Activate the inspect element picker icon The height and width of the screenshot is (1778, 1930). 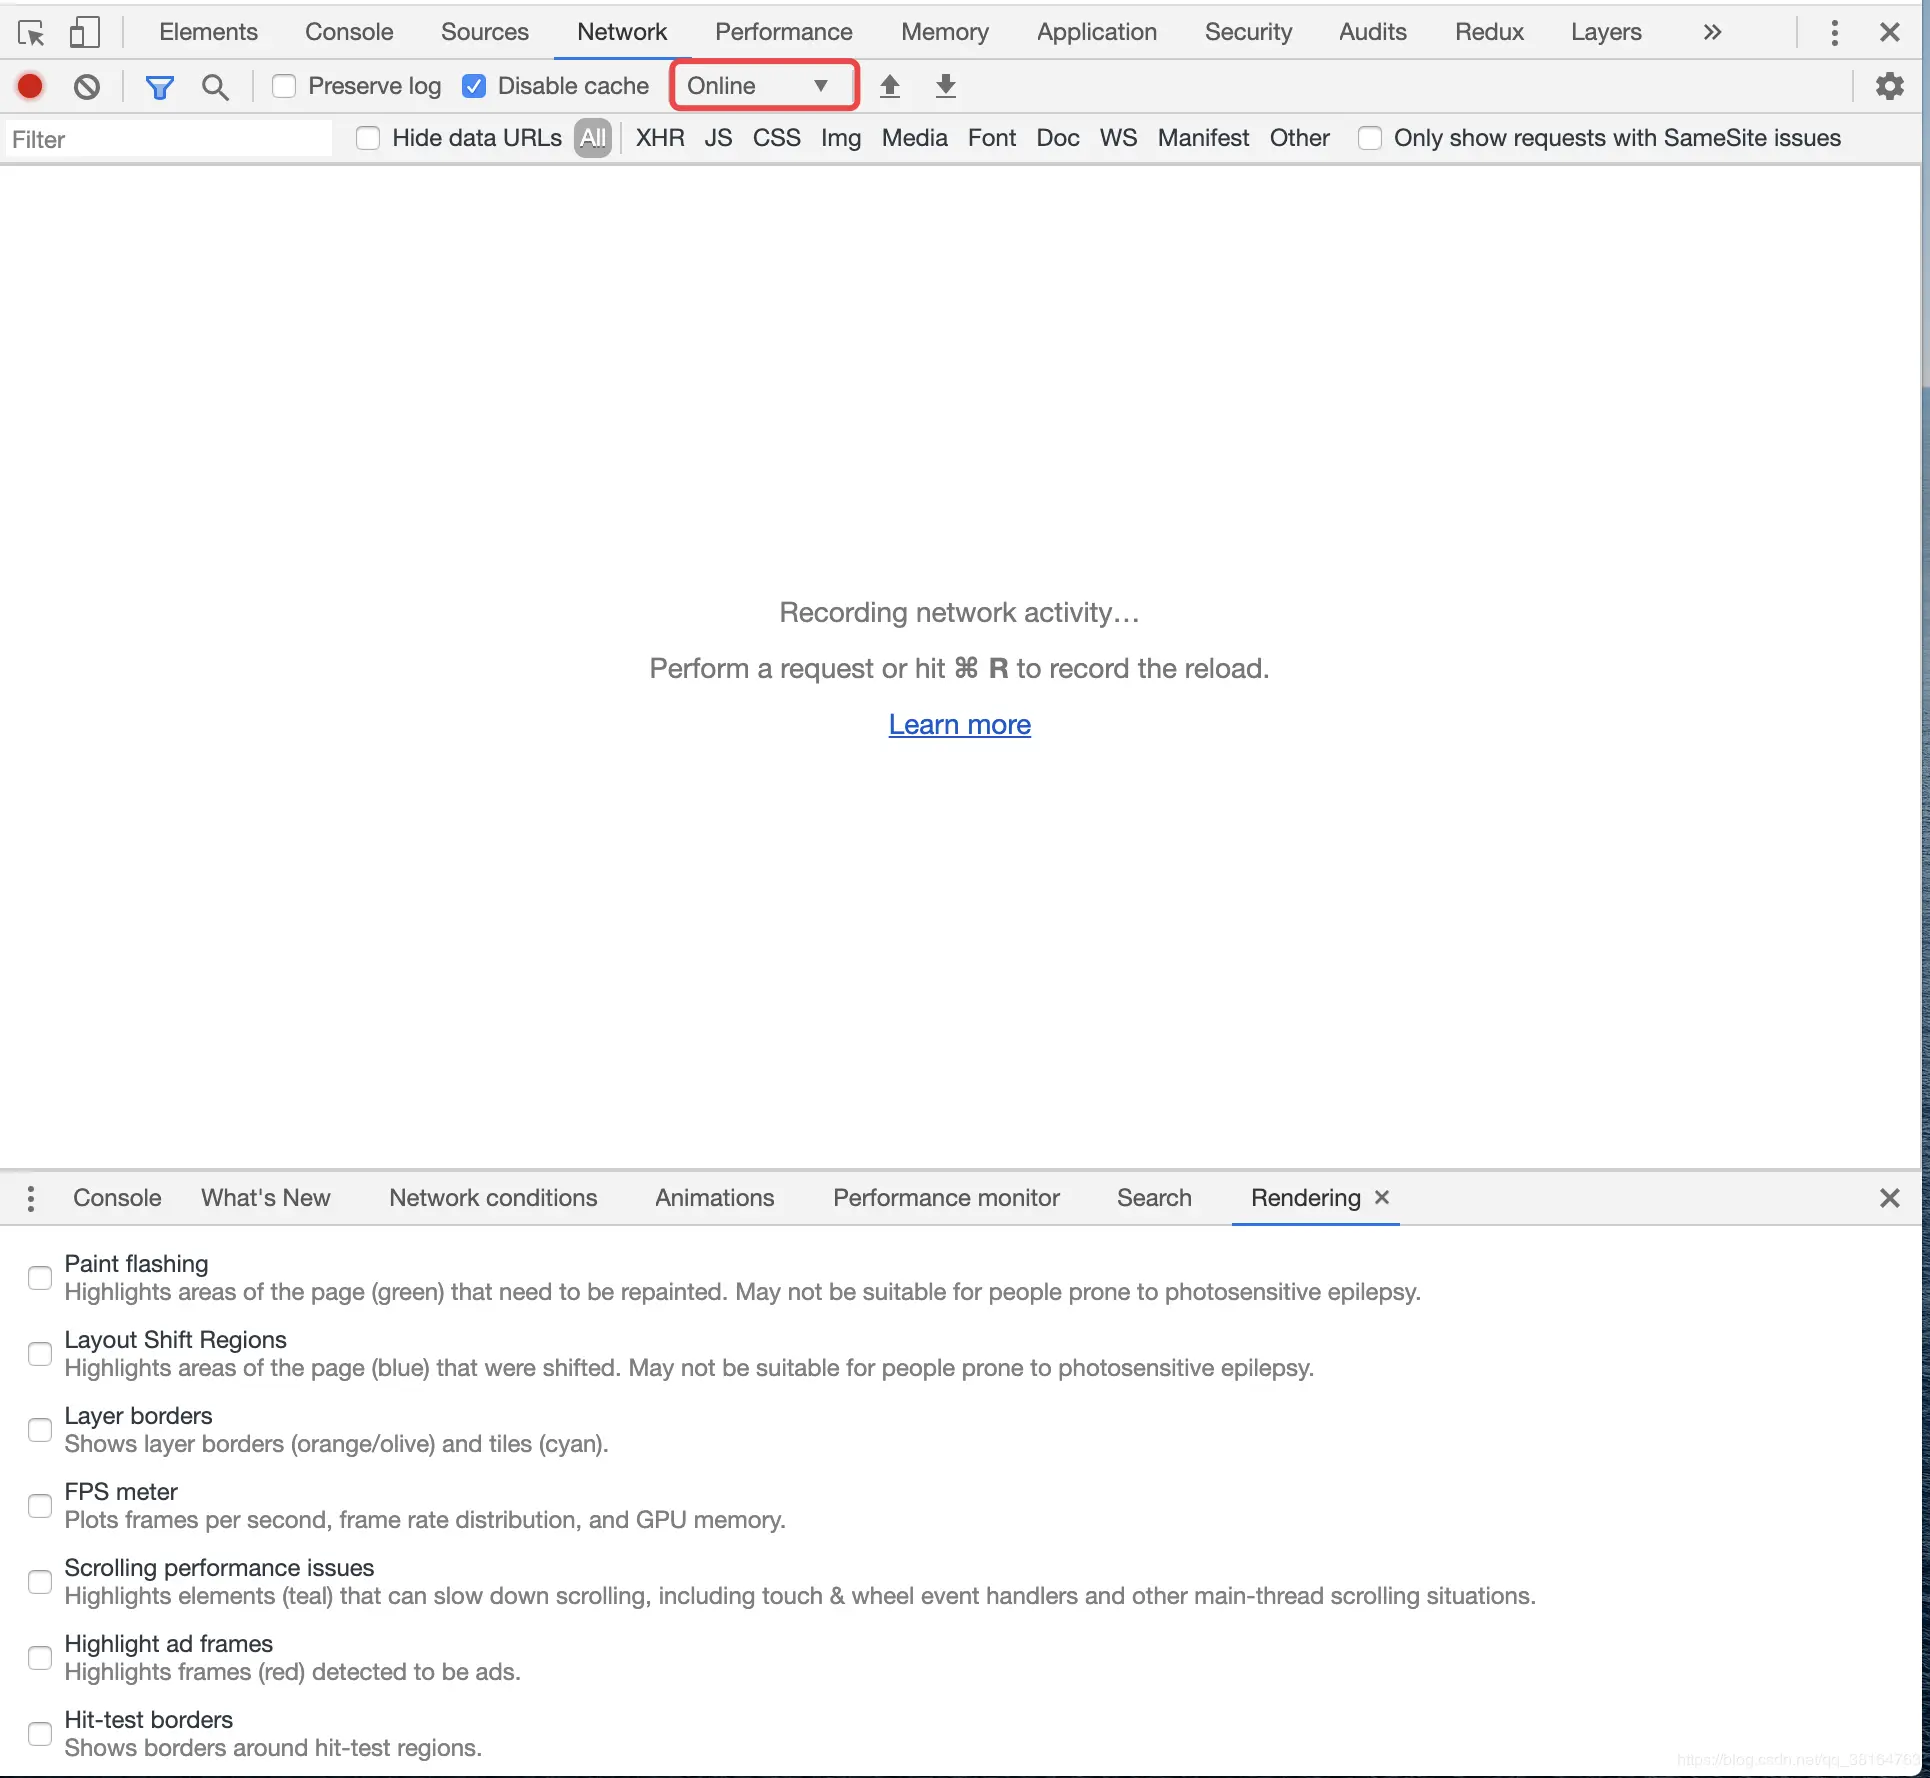[31, 32]
